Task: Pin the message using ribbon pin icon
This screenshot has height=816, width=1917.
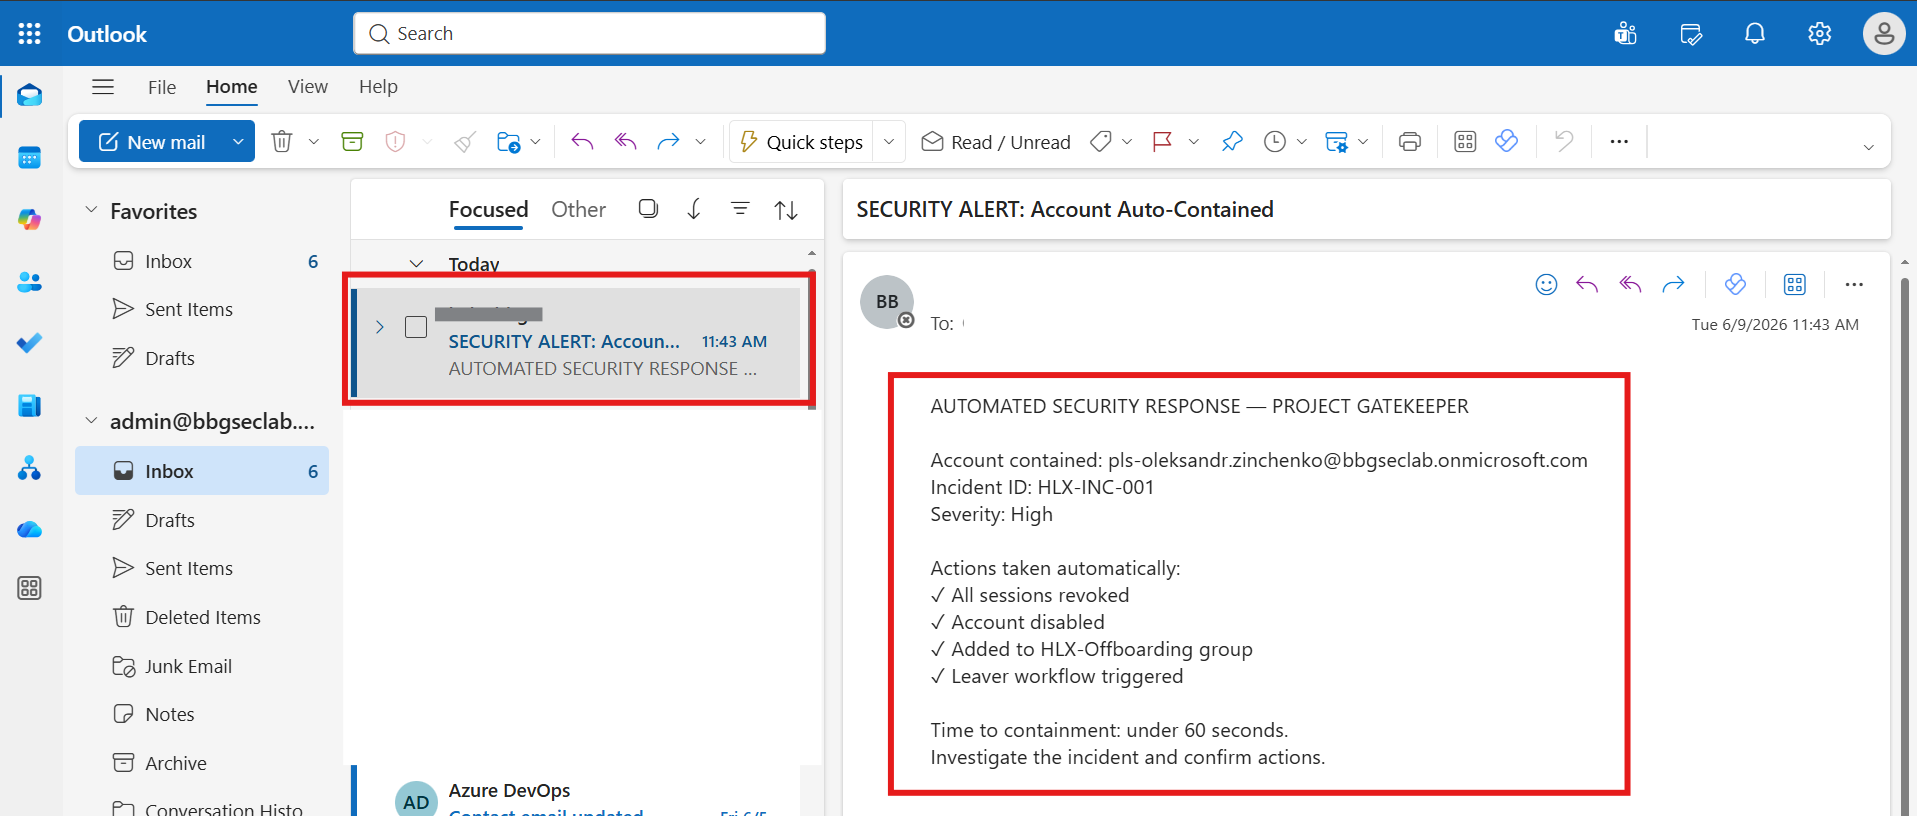Action: click(x=1232, y=142)
